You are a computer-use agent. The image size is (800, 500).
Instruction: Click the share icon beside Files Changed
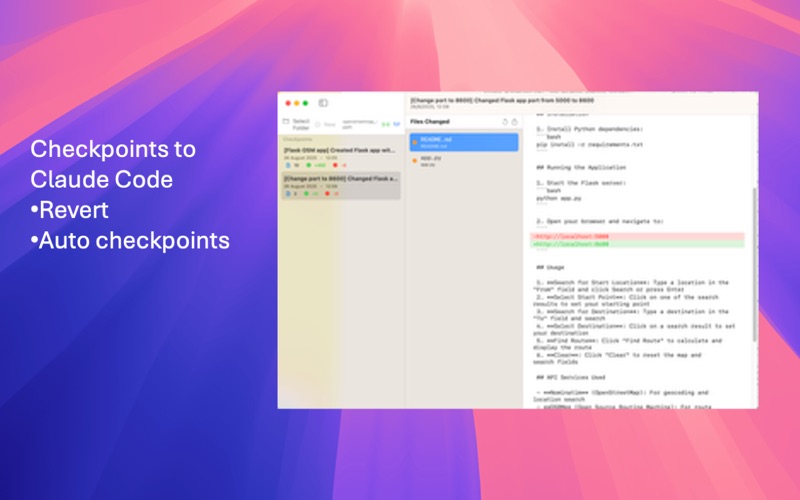tap(514, 122)
